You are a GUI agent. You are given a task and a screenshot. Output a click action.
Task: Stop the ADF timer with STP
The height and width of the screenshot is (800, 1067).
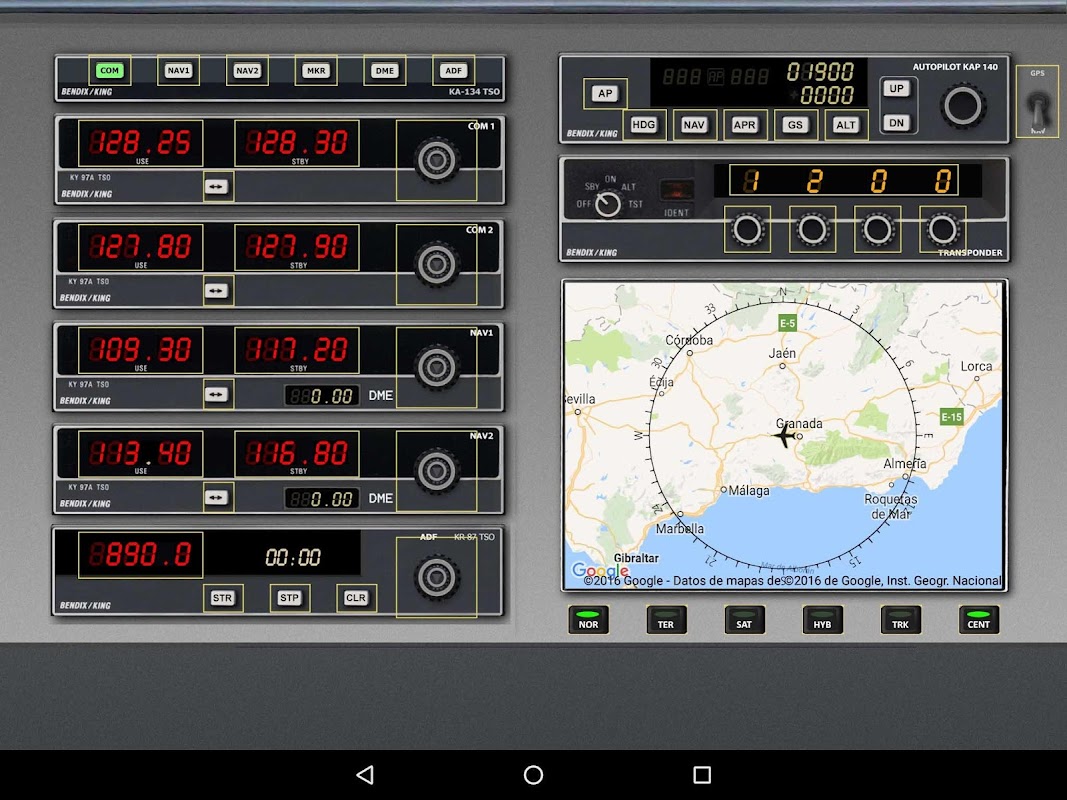(x=289, y=598)
